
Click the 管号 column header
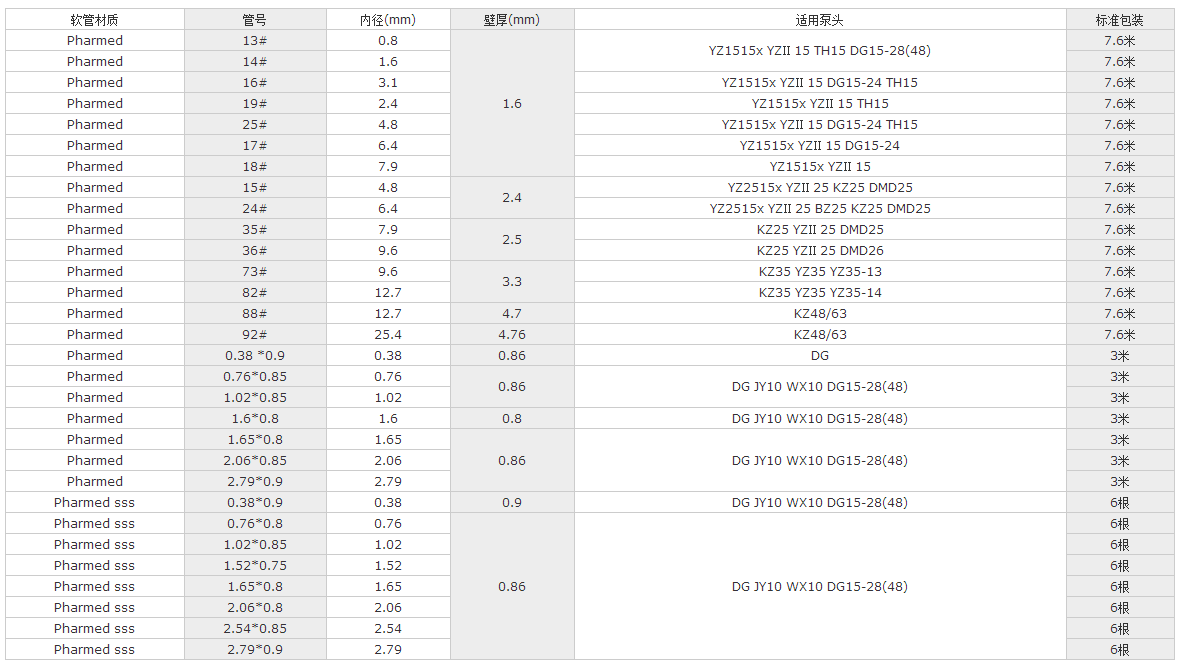[x=255, y=20]
